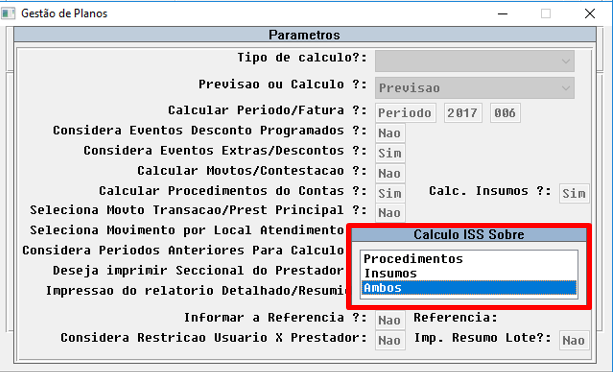Click Imp. Resumo Lote Nao field
Screen dimensions: 613x372
pyautogui.click(x=574, y=340)
